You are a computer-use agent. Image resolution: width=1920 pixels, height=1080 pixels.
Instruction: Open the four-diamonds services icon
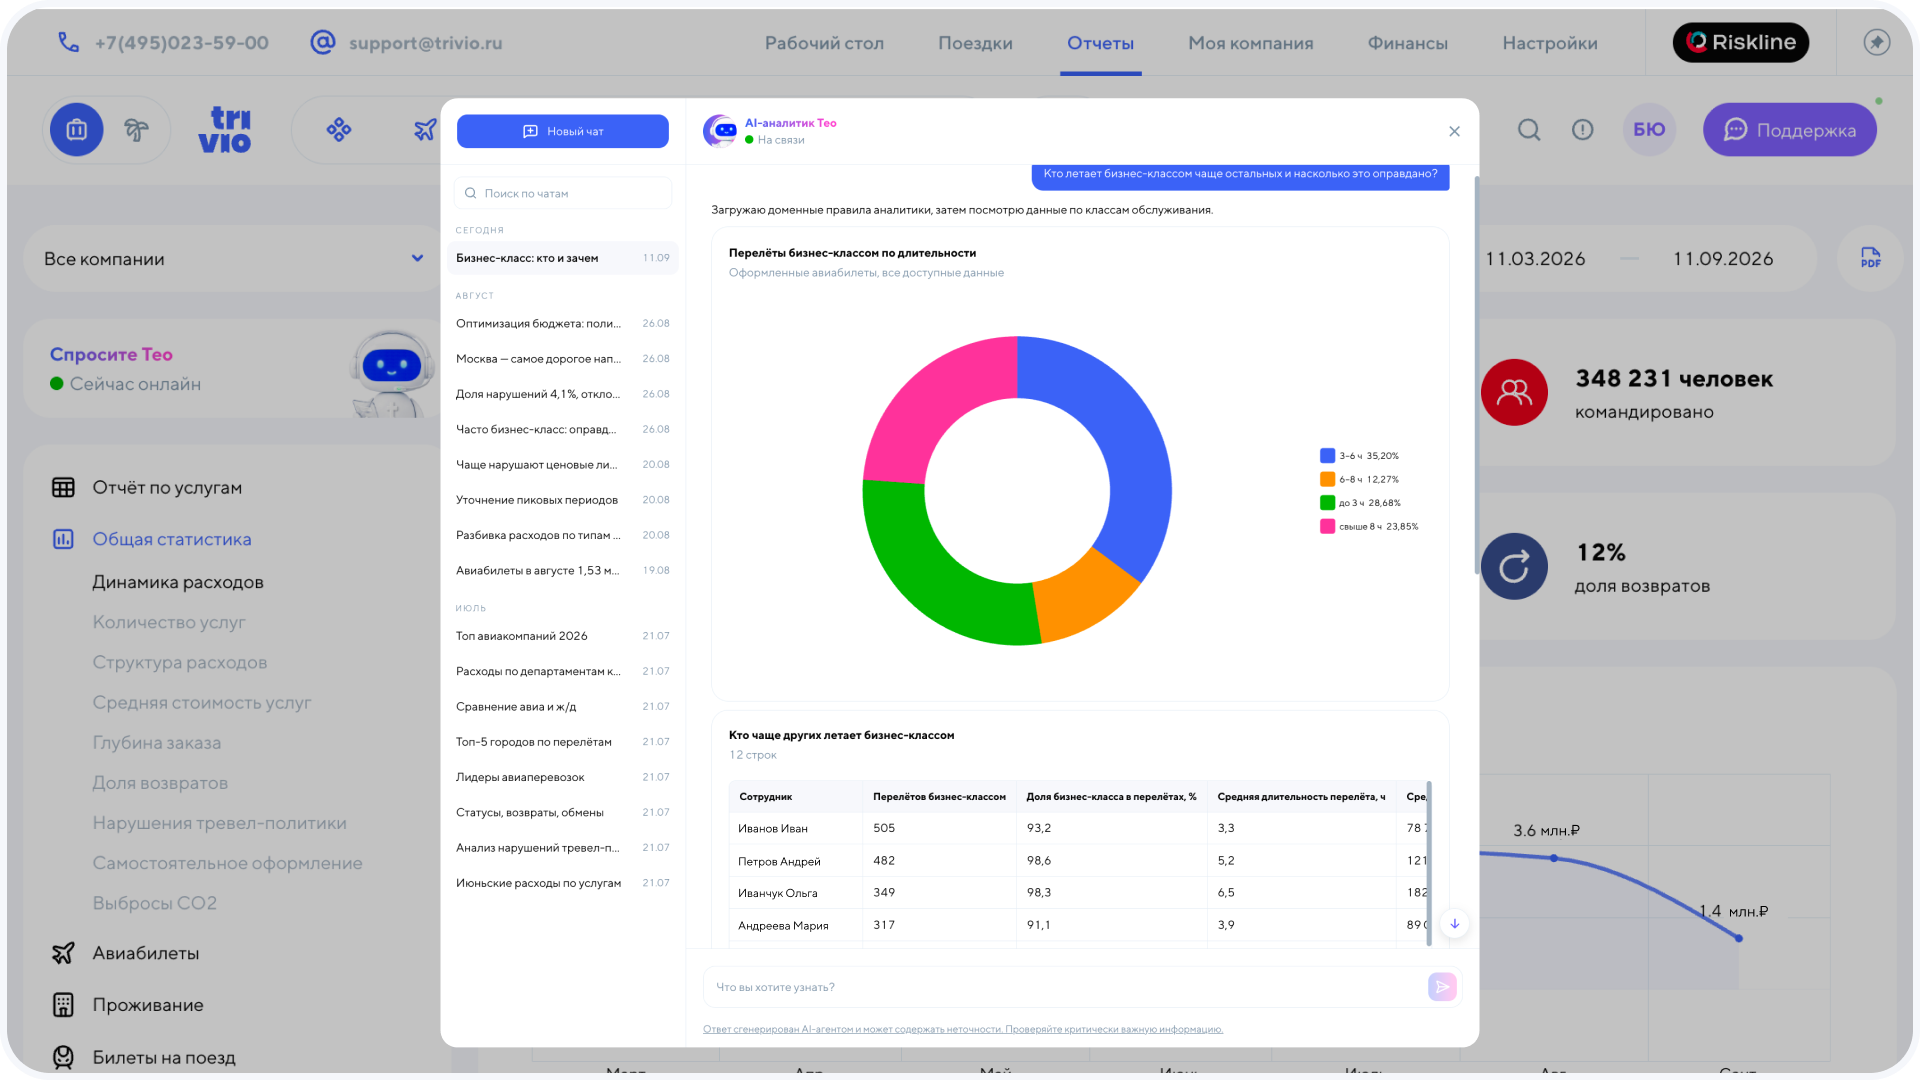coord(339,129)
